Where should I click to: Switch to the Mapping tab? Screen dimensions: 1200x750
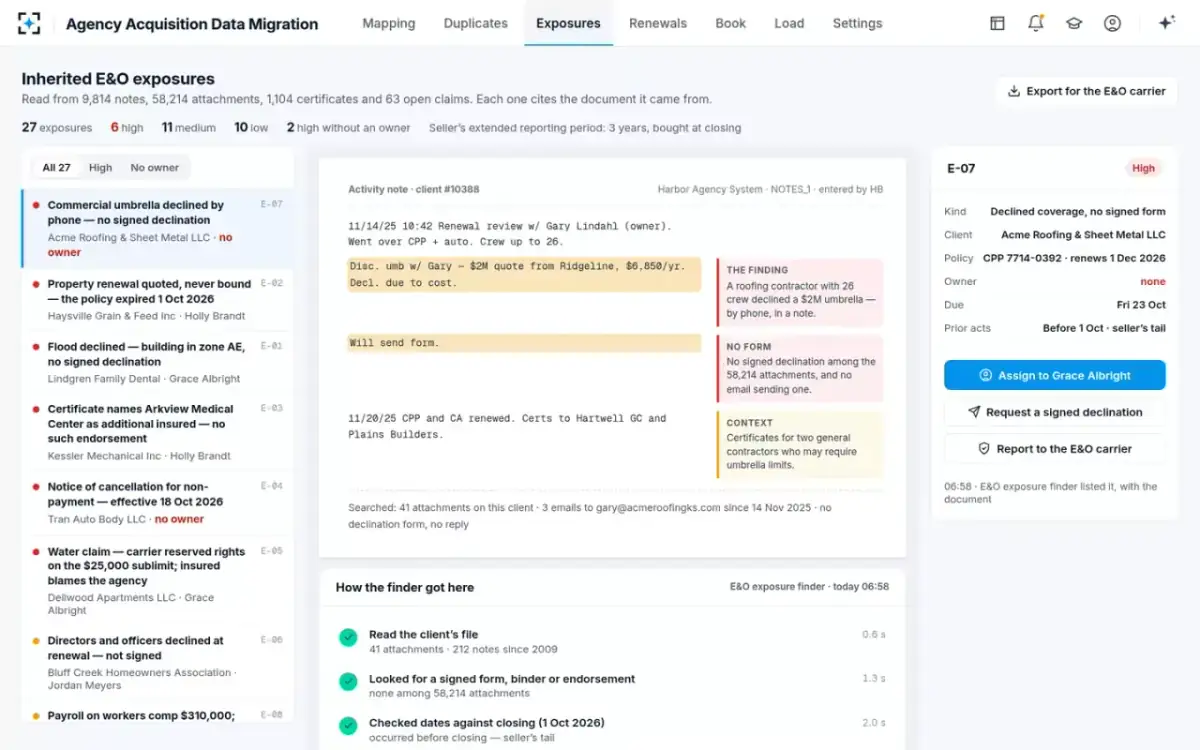pos(389,23)
